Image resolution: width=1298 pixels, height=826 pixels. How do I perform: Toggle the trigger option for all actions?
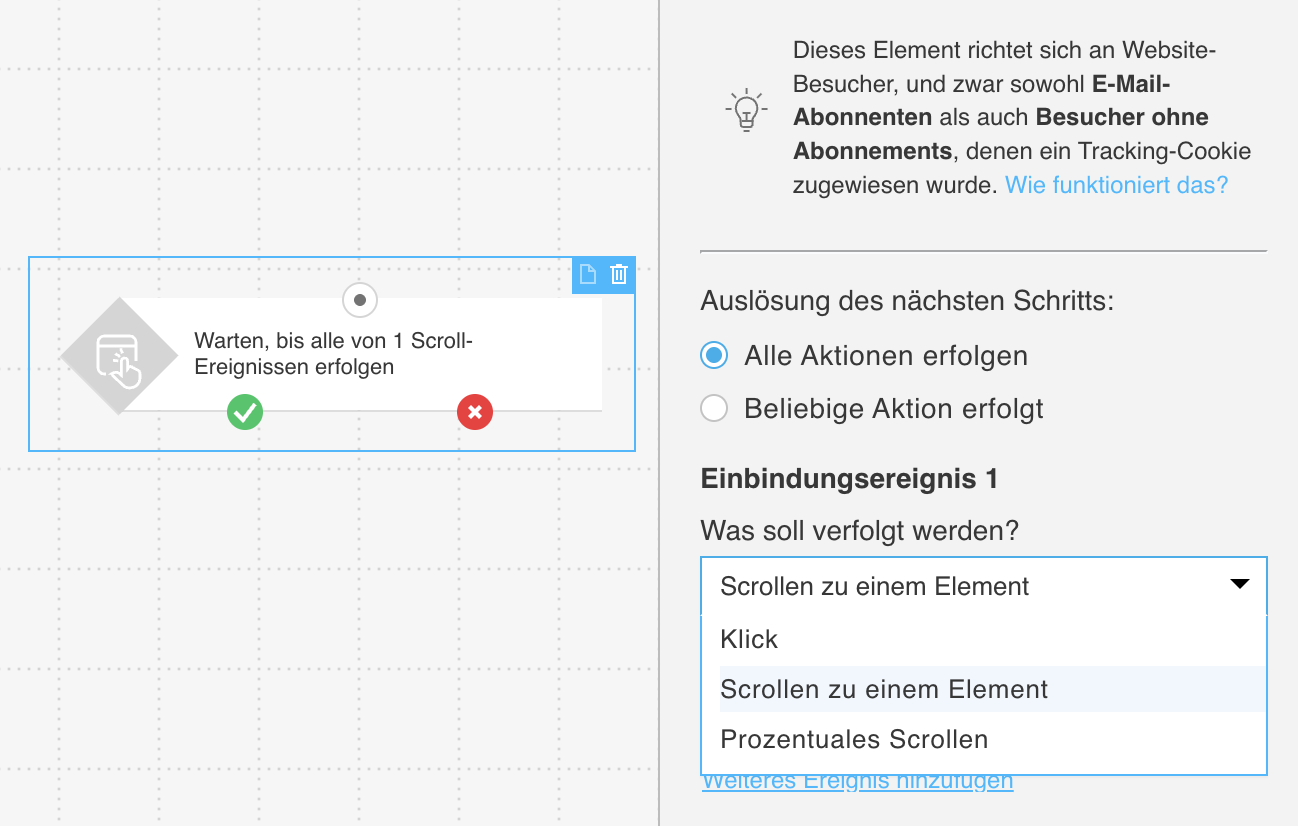pos(714,355)
